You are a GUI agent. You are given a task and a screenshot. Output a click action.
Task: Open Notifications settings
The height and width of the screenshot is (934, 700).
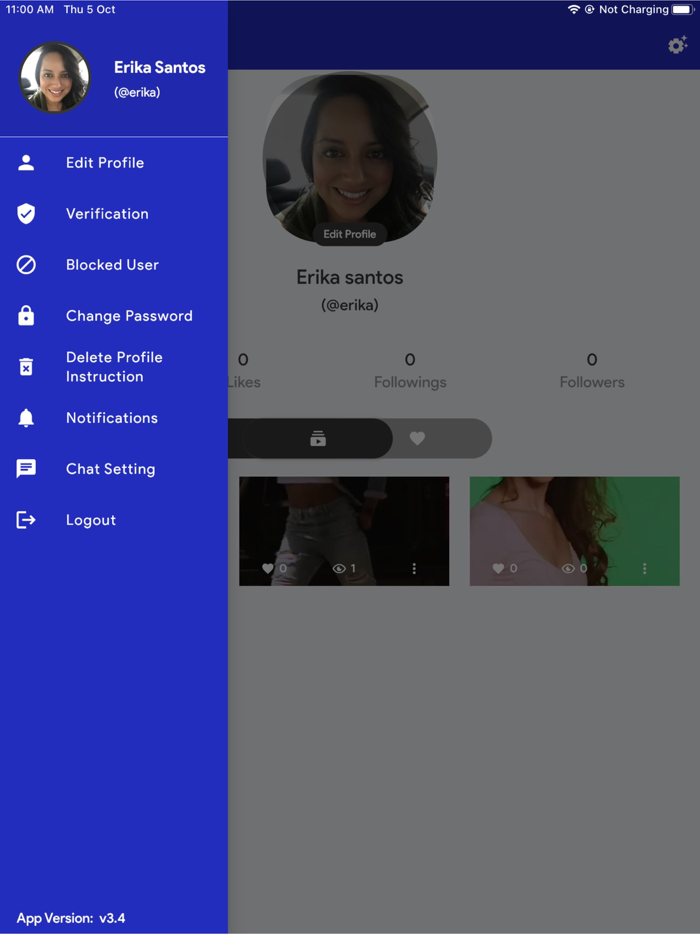(x=114, y=418)
